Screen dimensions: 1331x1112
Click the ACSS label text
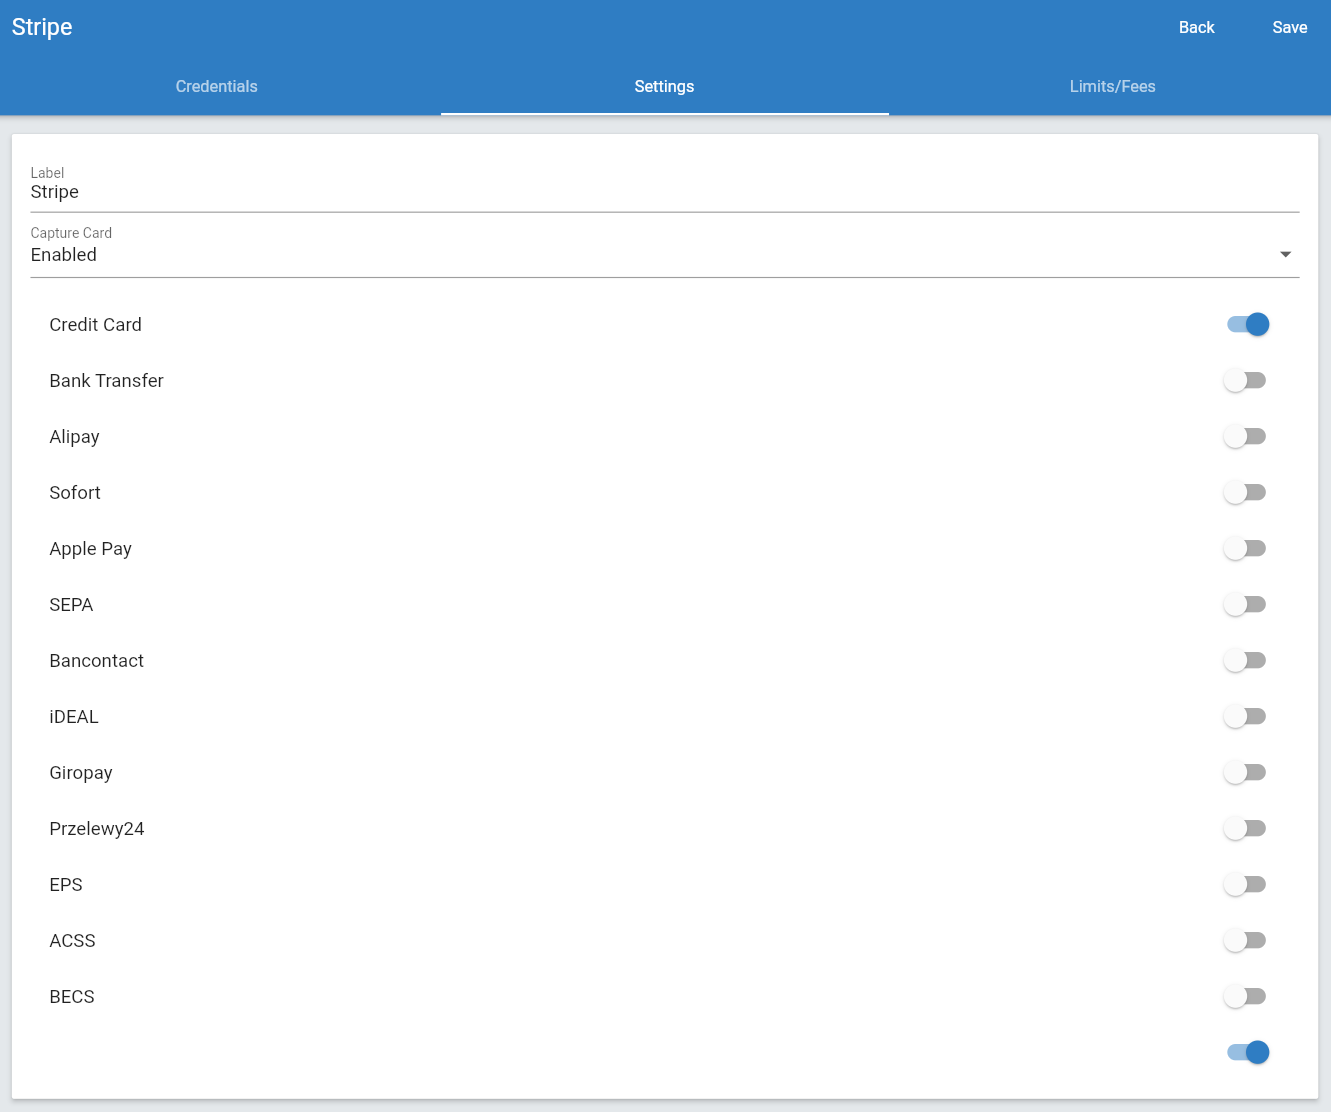pyautogui.click(x=72, y=941)
